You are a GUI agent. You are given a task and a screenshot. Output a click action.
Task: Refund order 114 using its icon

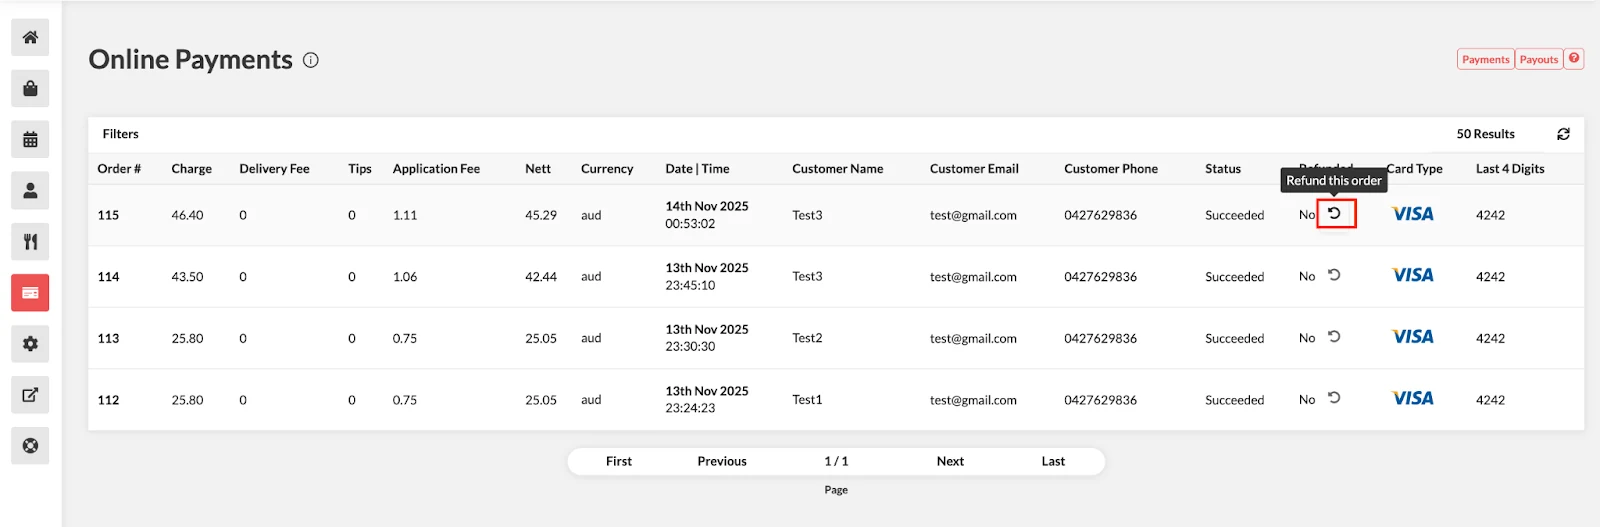point(1334,275)
